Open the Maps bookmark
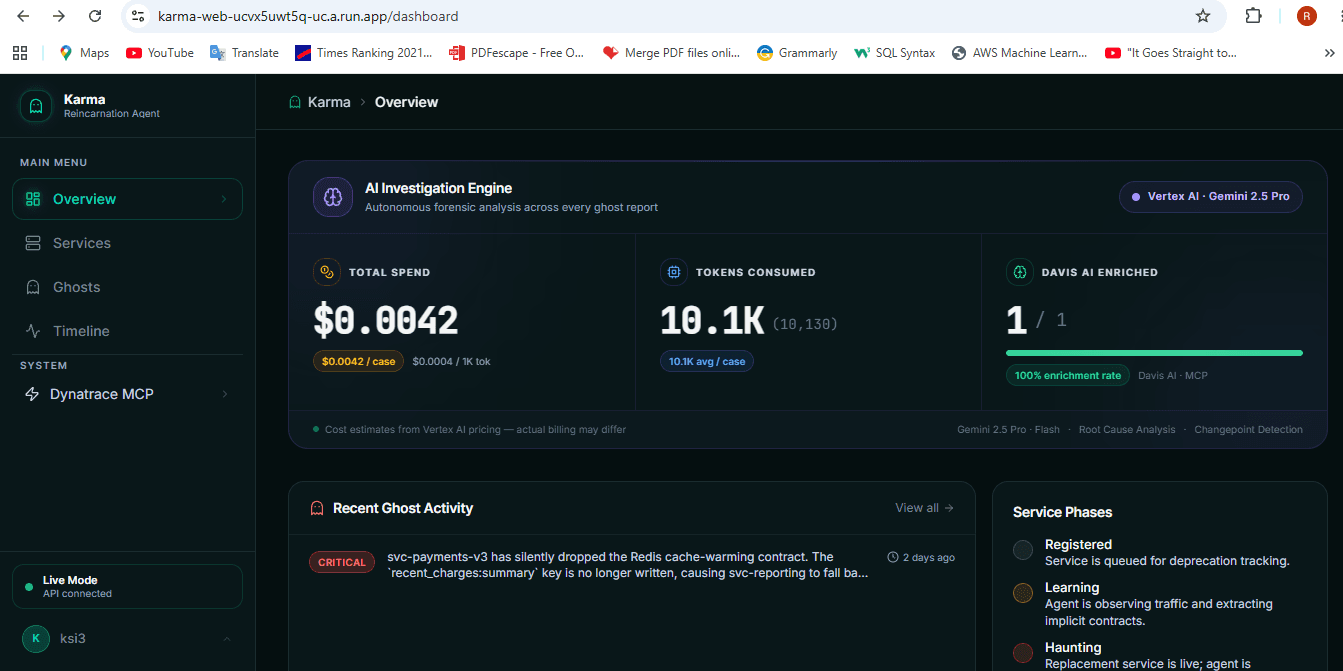 (x=84, y=53)
